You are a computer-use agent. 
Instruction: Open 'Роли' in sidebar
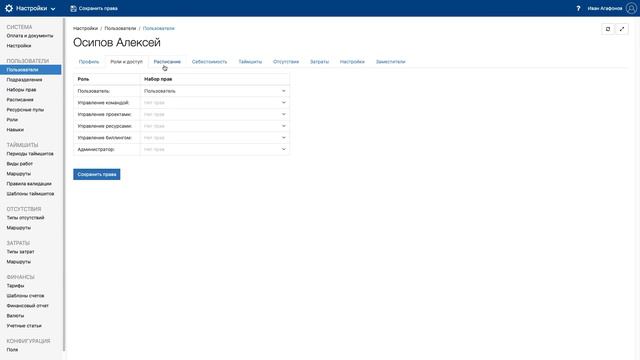click(12, 120)
